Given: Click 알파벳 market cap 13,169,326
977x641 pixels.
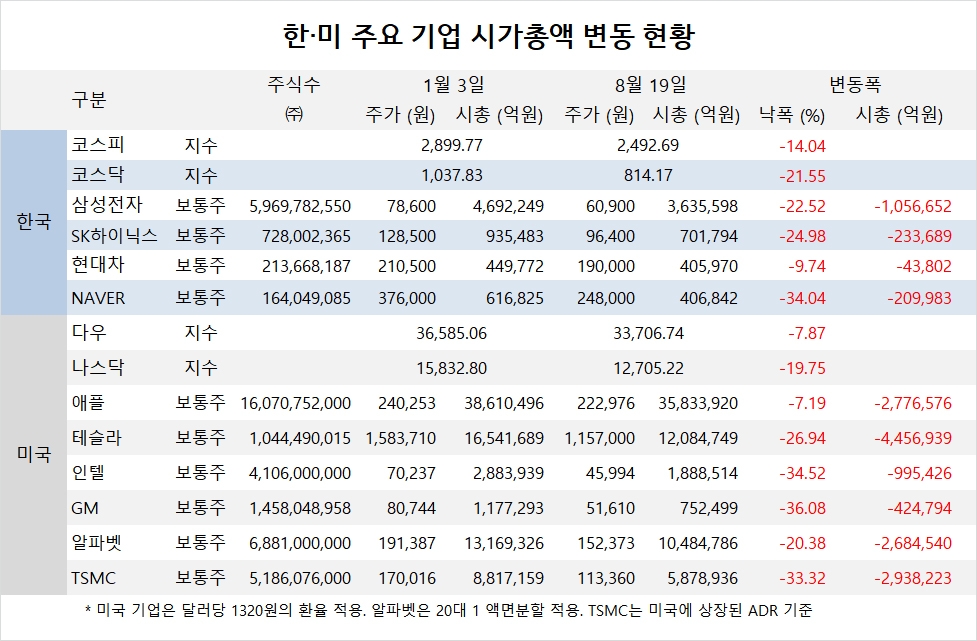Looking at the screenshot, I should point(504,543).
